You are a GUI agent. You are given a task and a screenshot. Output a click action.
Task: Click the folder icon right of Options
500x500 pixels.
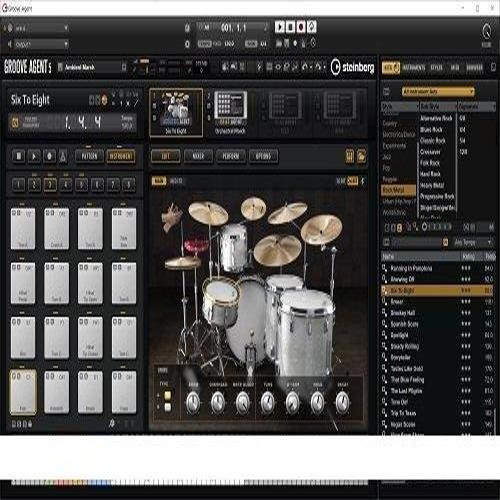(362, 156)
